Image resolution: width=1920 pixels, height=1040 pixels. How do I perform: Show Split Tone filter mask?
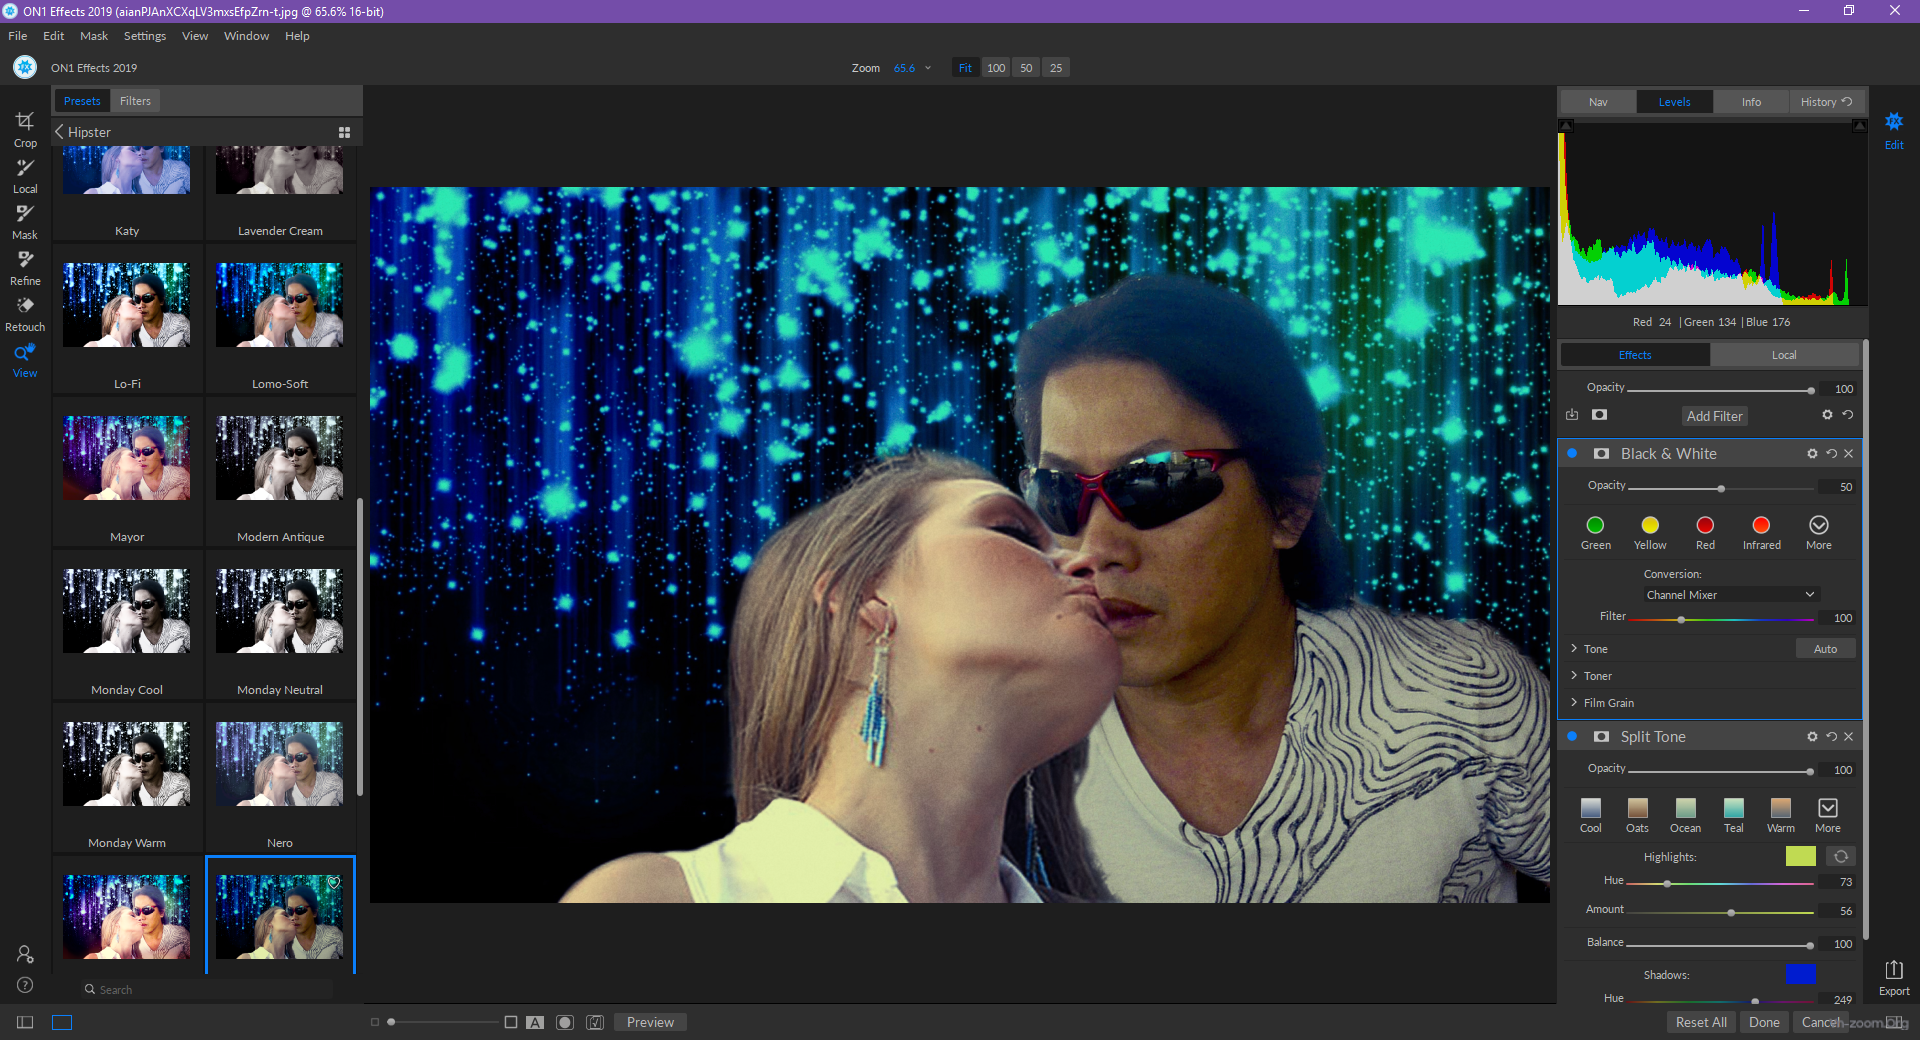pyautogui.click(x=1601, y=737)
